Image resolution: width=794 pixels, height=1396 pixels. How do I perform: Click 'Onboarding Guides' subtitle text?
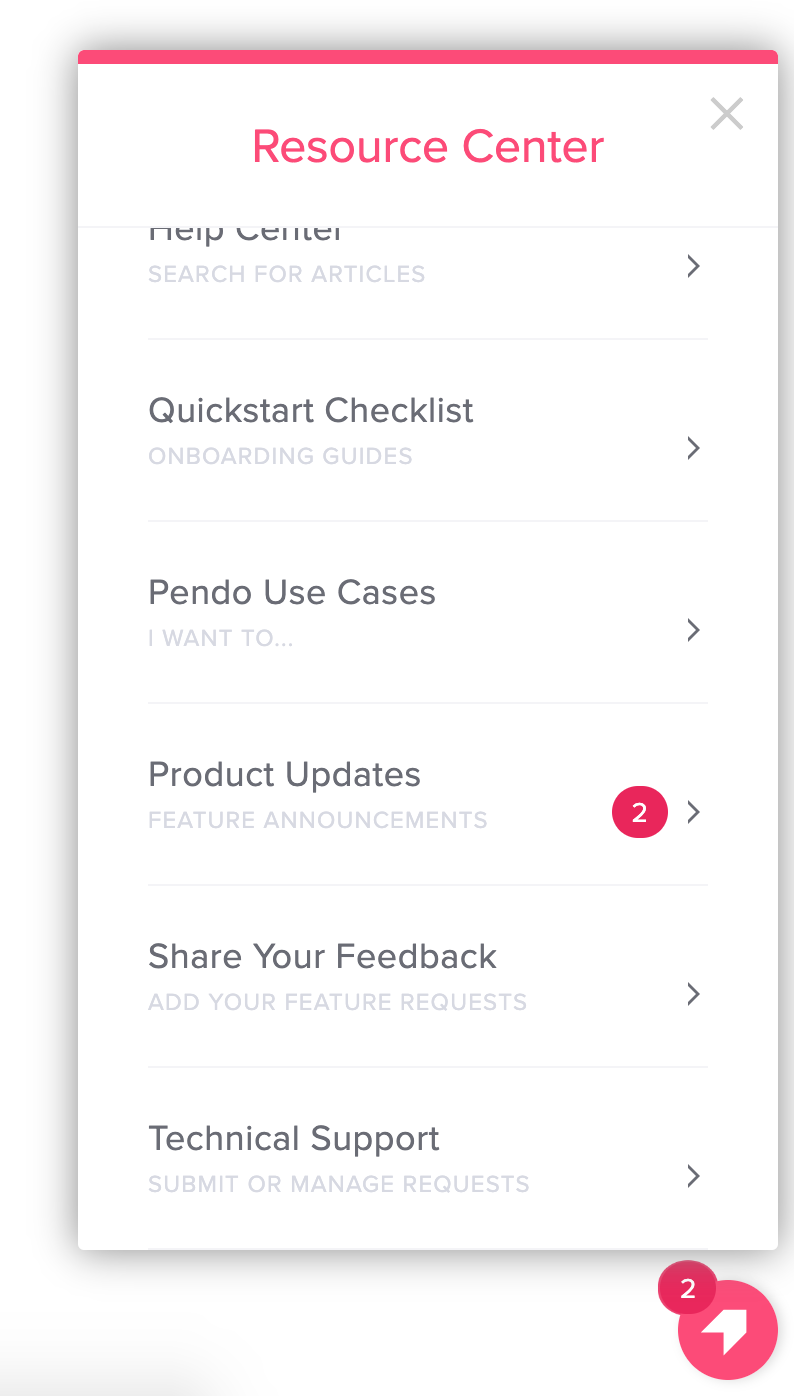(x=280, y=456)
